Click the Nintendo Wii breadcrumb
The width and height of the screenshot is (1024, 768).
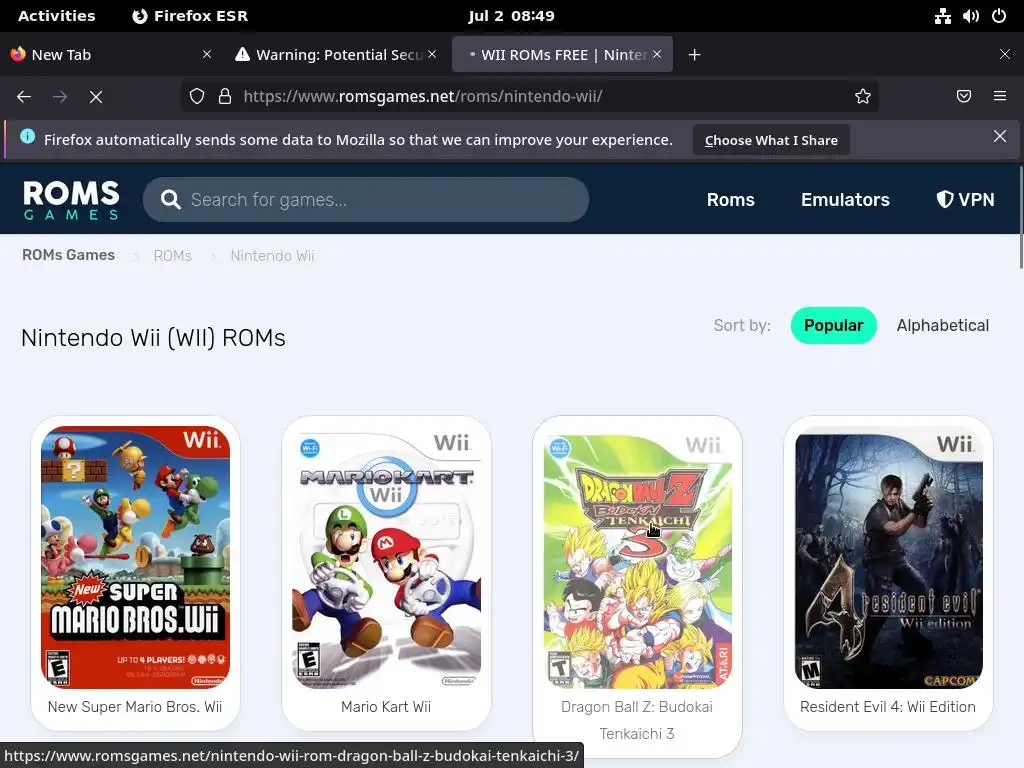tap(272, 255)
